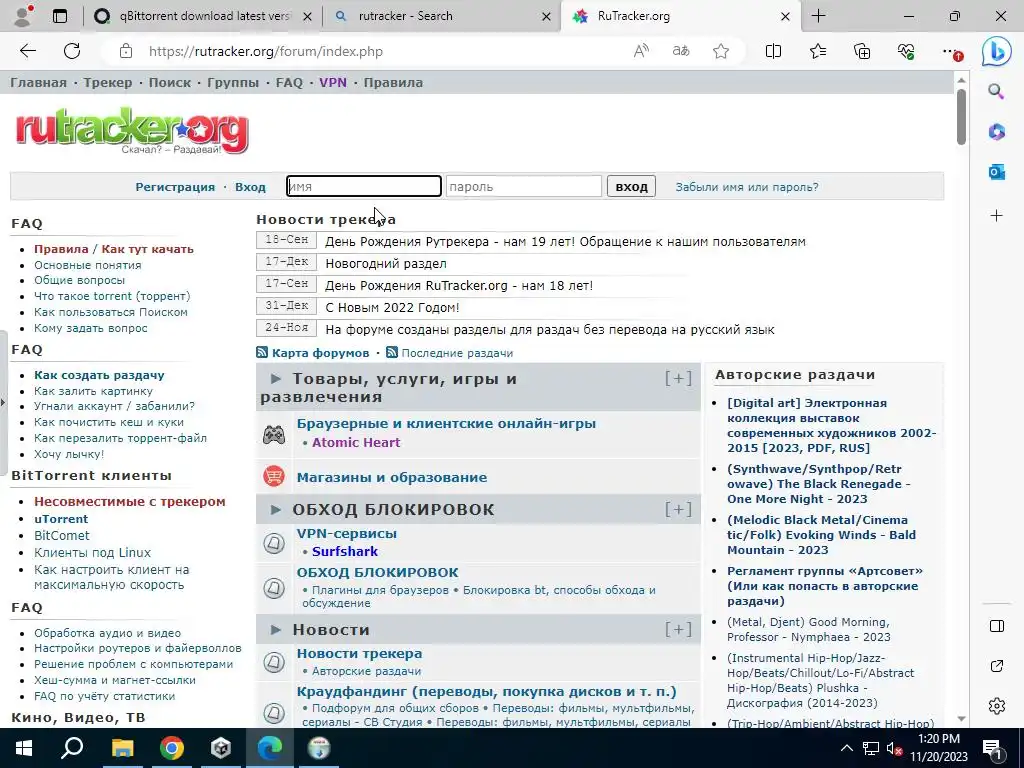Viewport: 1024px width, 768px height.
Task: Open the uTorrent client link
Action: pos(61,519)
